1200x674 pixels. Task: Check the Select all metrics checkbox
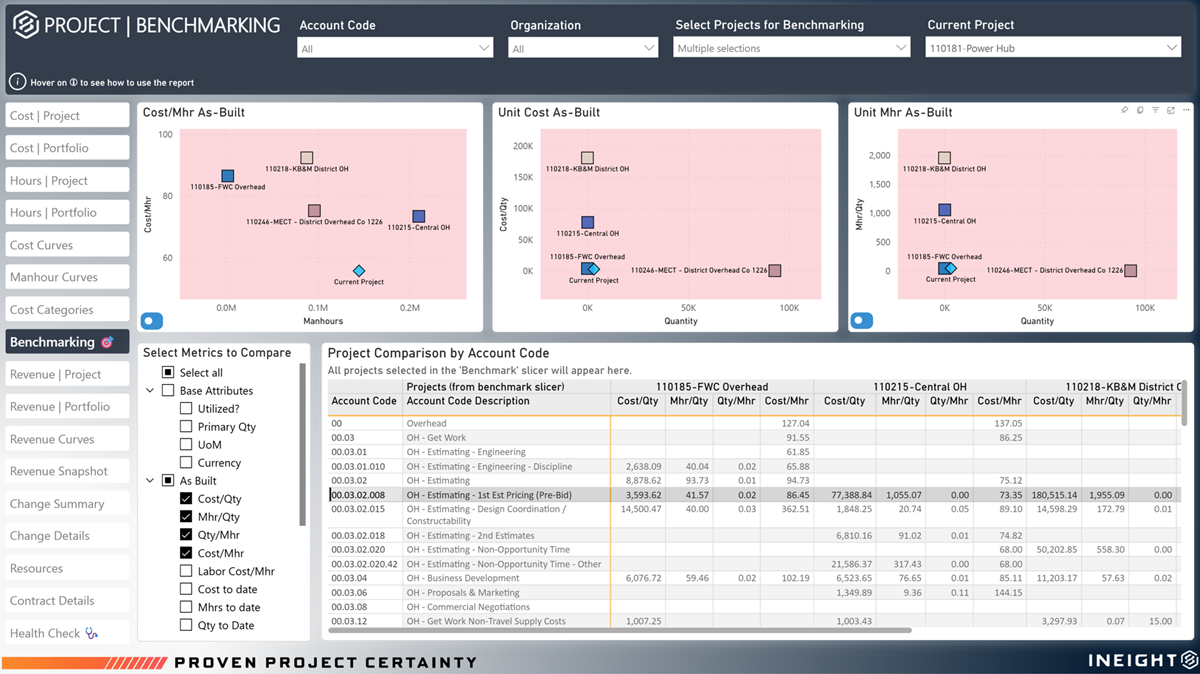168,372
